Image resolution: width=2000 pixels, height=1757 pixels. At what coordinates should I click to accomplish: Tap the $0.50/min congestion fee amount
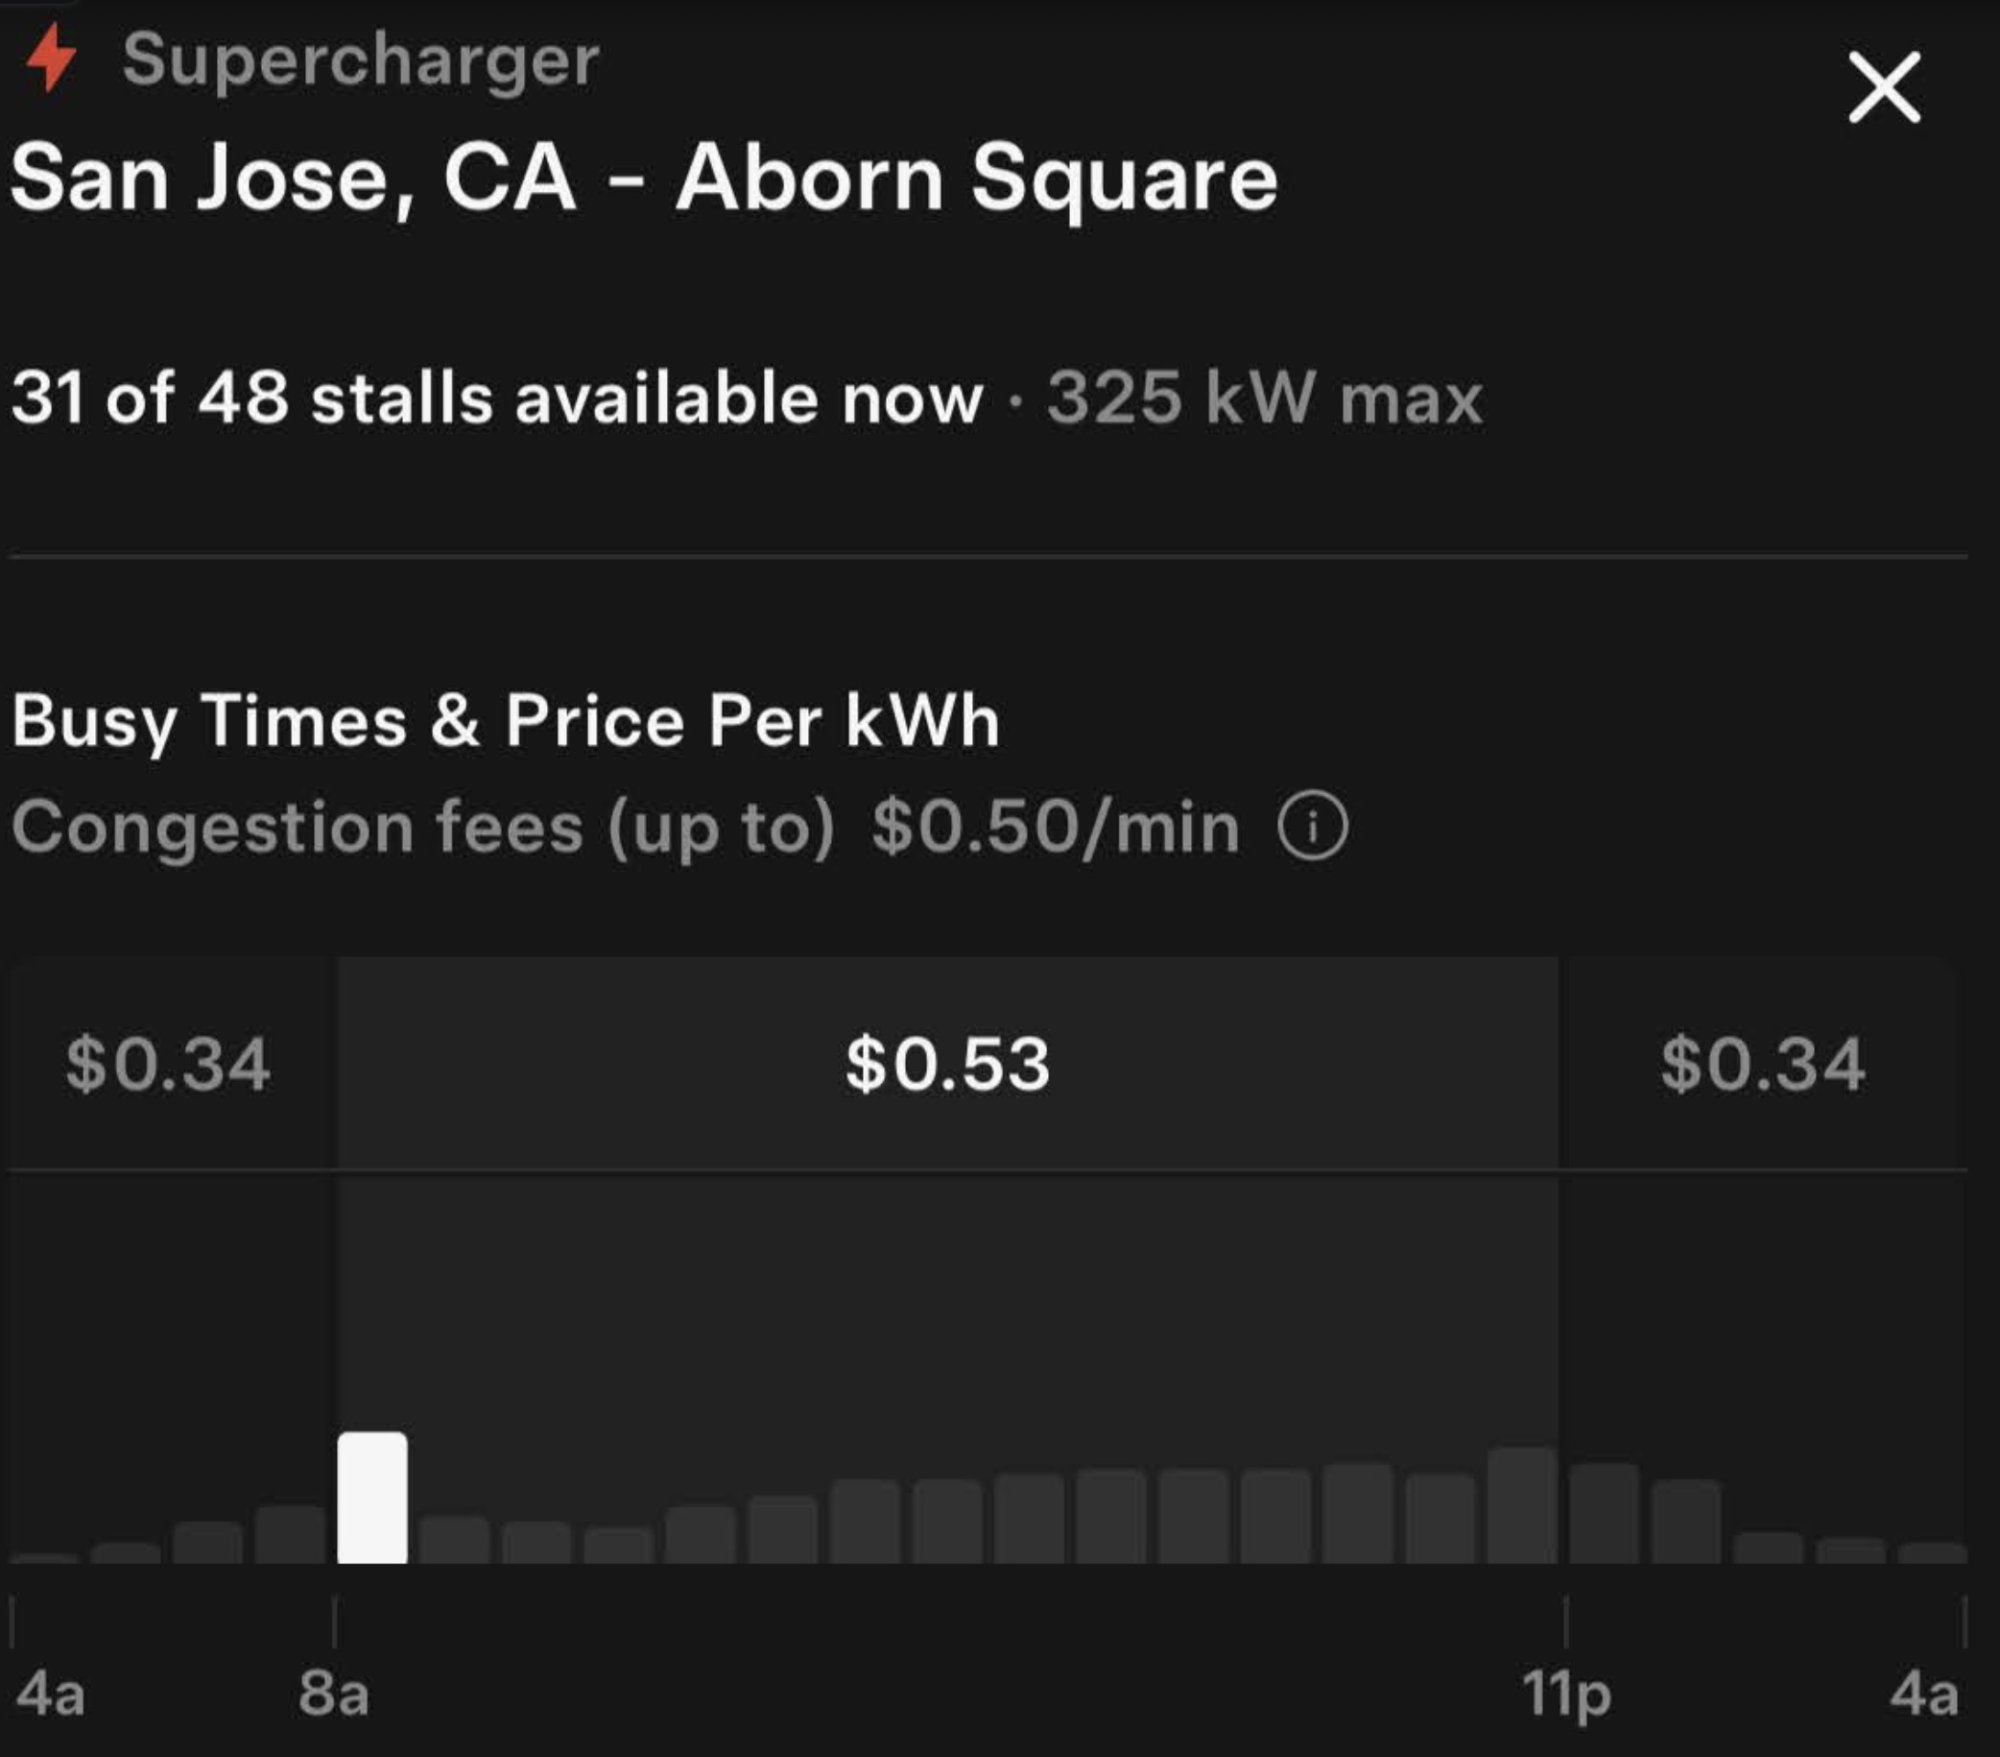1055,828
